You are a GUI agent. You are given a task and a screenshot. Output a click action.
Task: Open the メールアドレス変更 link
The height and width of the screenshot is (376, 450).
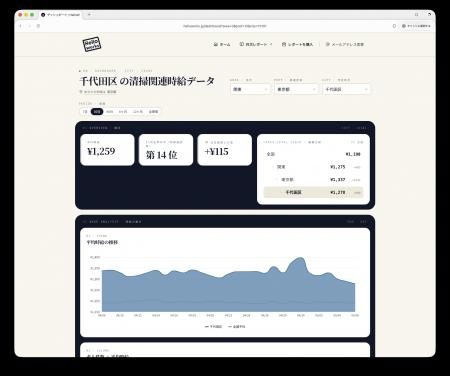(345, 44)
